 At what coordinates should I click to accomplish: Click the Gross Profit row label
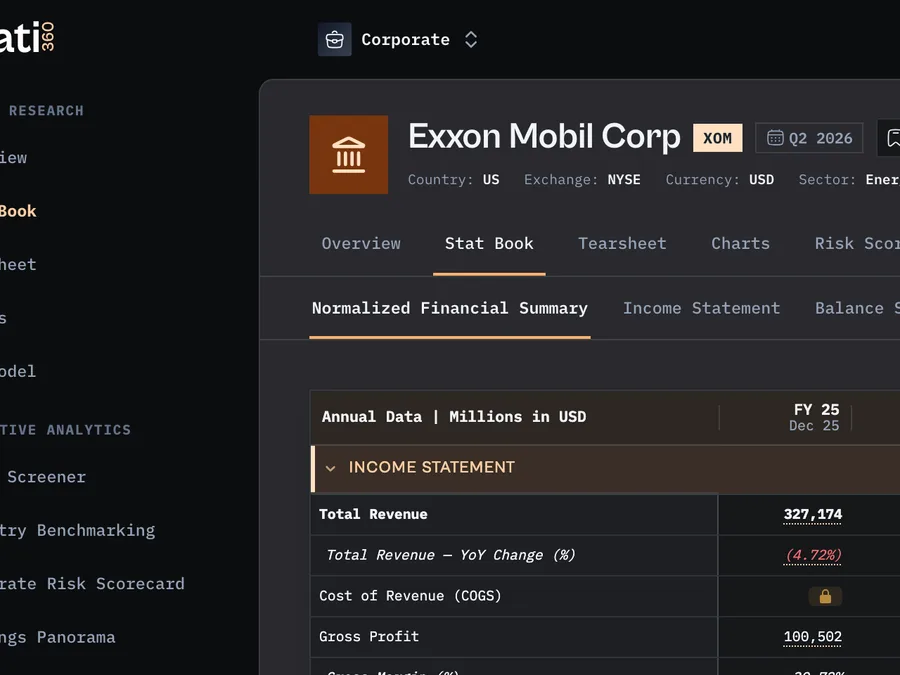coord(369,637)
